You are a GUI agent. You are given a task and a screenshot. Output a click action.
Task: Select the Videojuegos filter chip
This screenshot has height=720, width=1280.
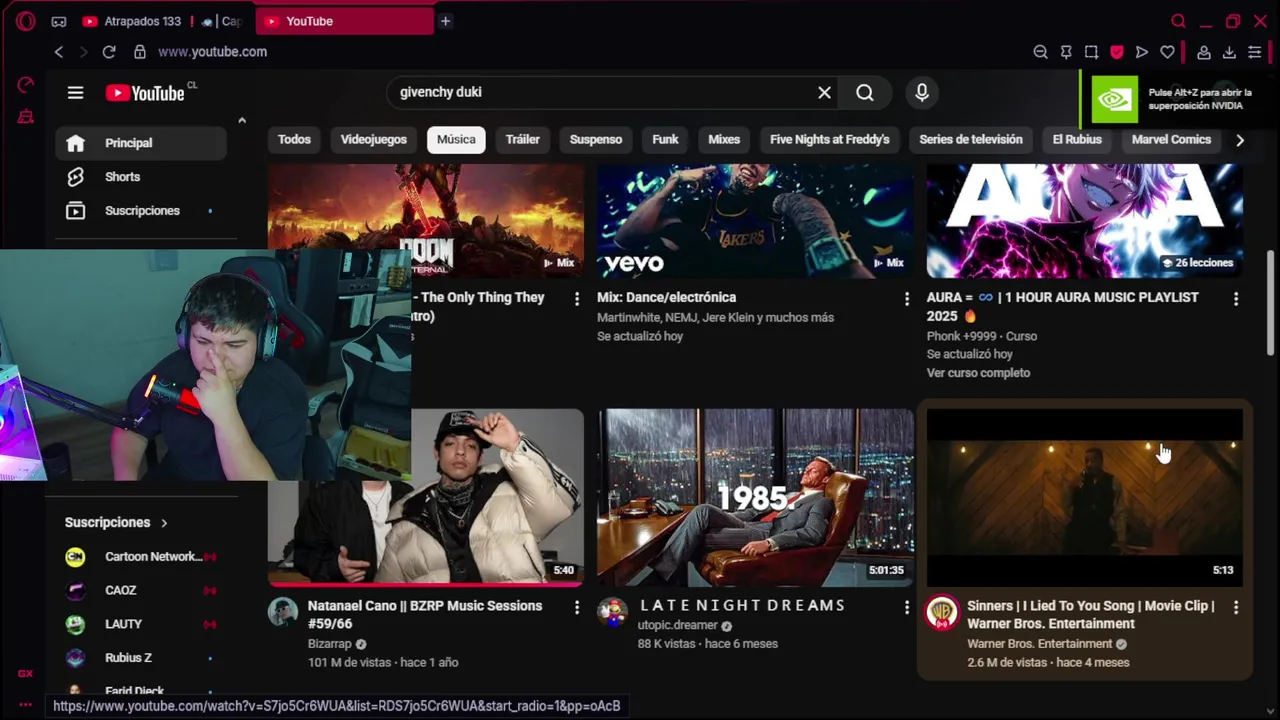coord(374,140)
